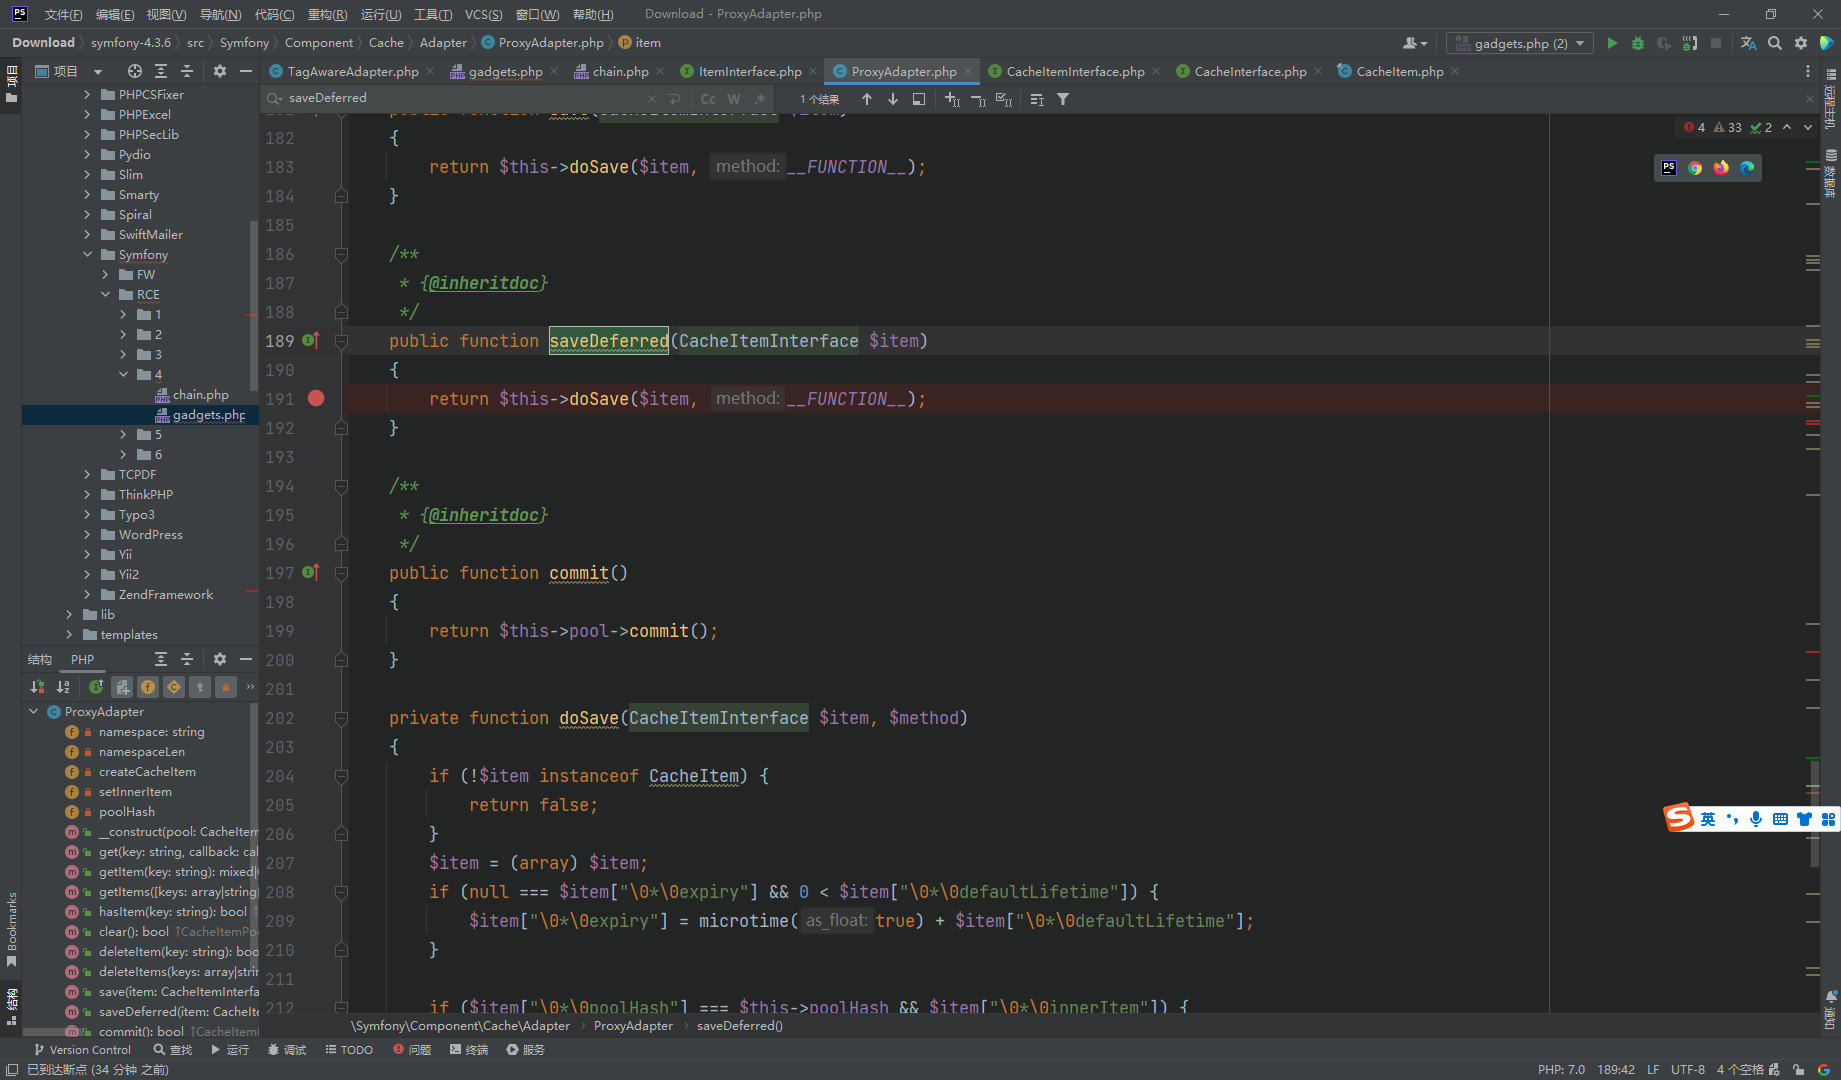Open Project panel options gear

coord(220,71)
